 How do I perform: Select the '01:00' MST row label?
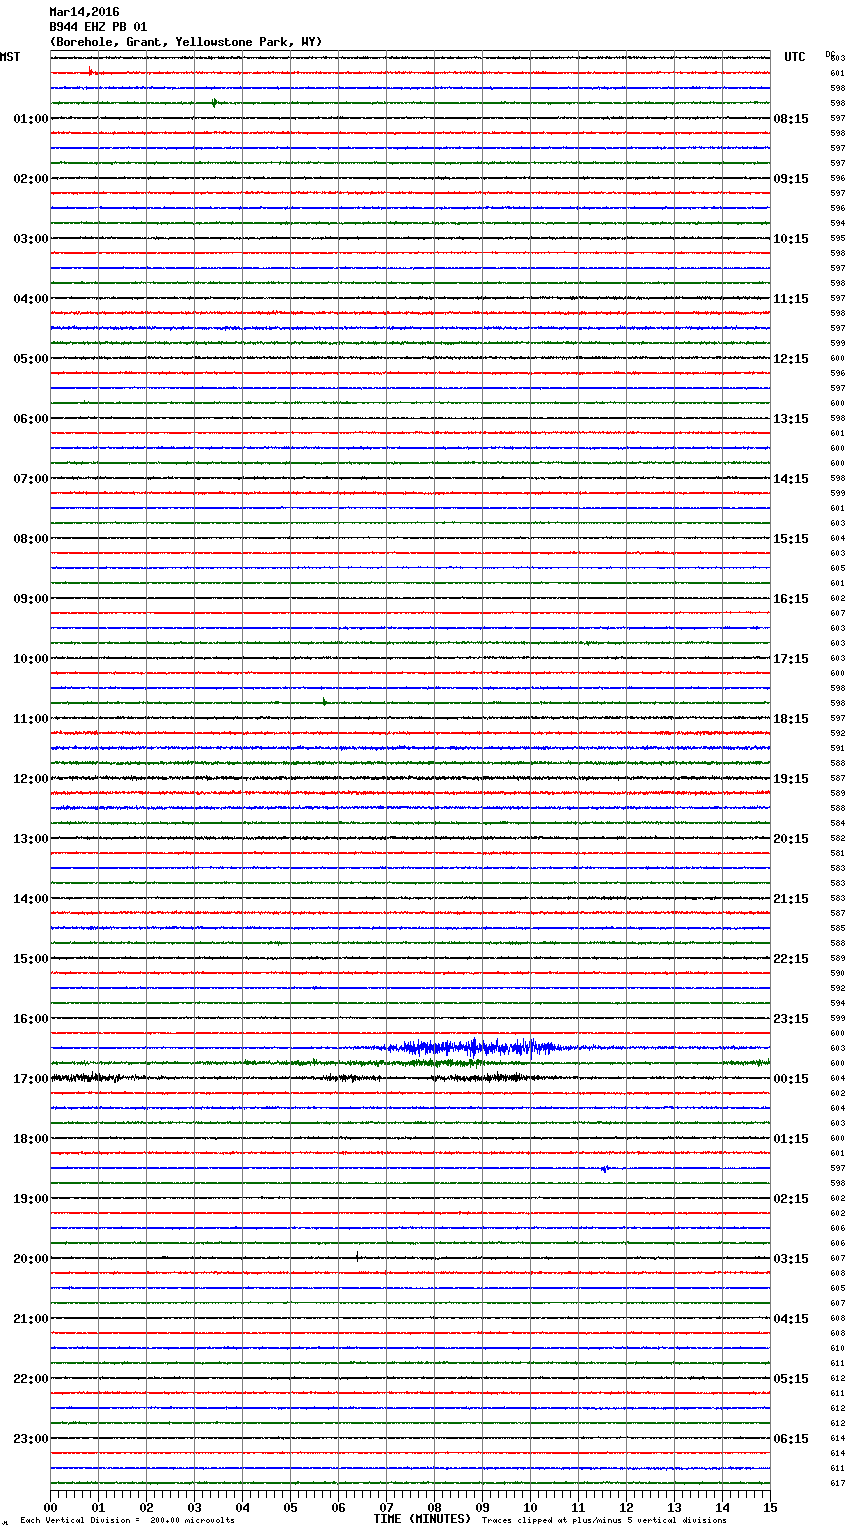31,119
